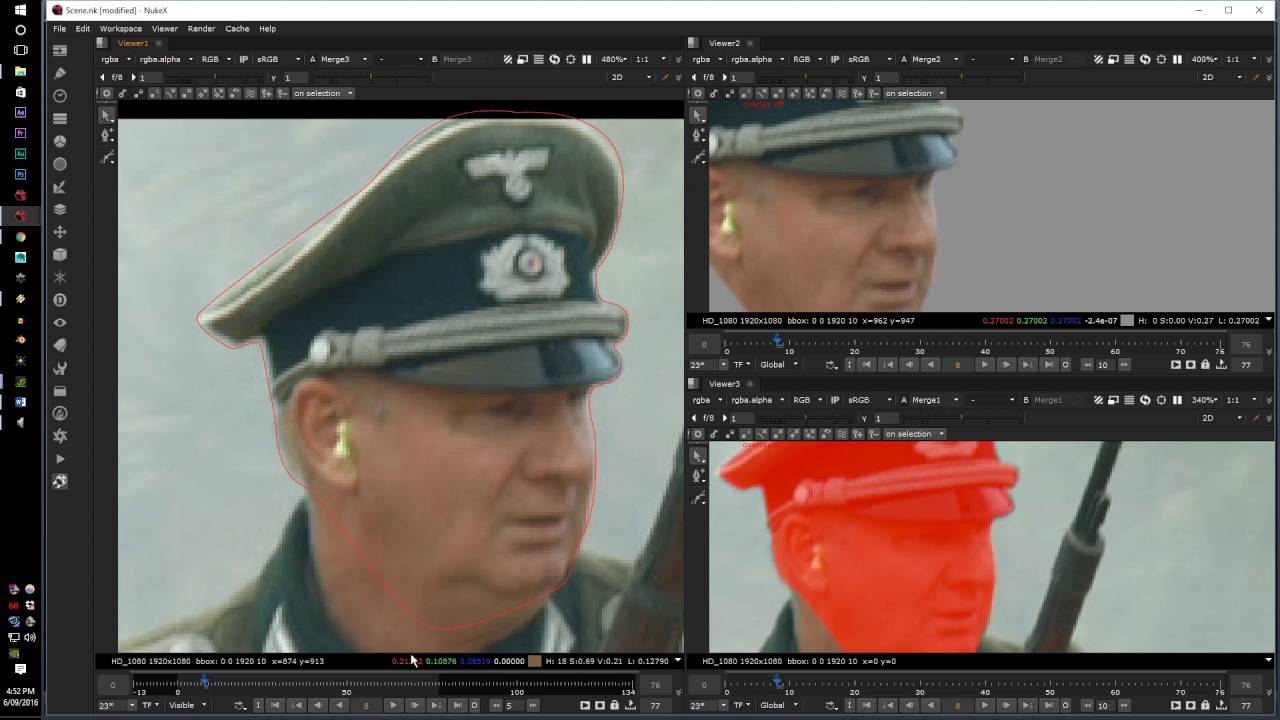
Task: Open the File menu
Action: pos(60,29)
